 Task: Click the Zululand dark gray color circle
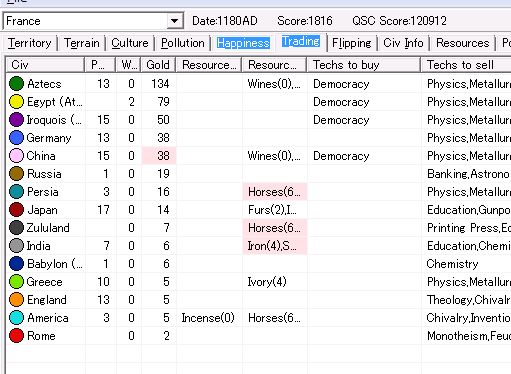16,228
